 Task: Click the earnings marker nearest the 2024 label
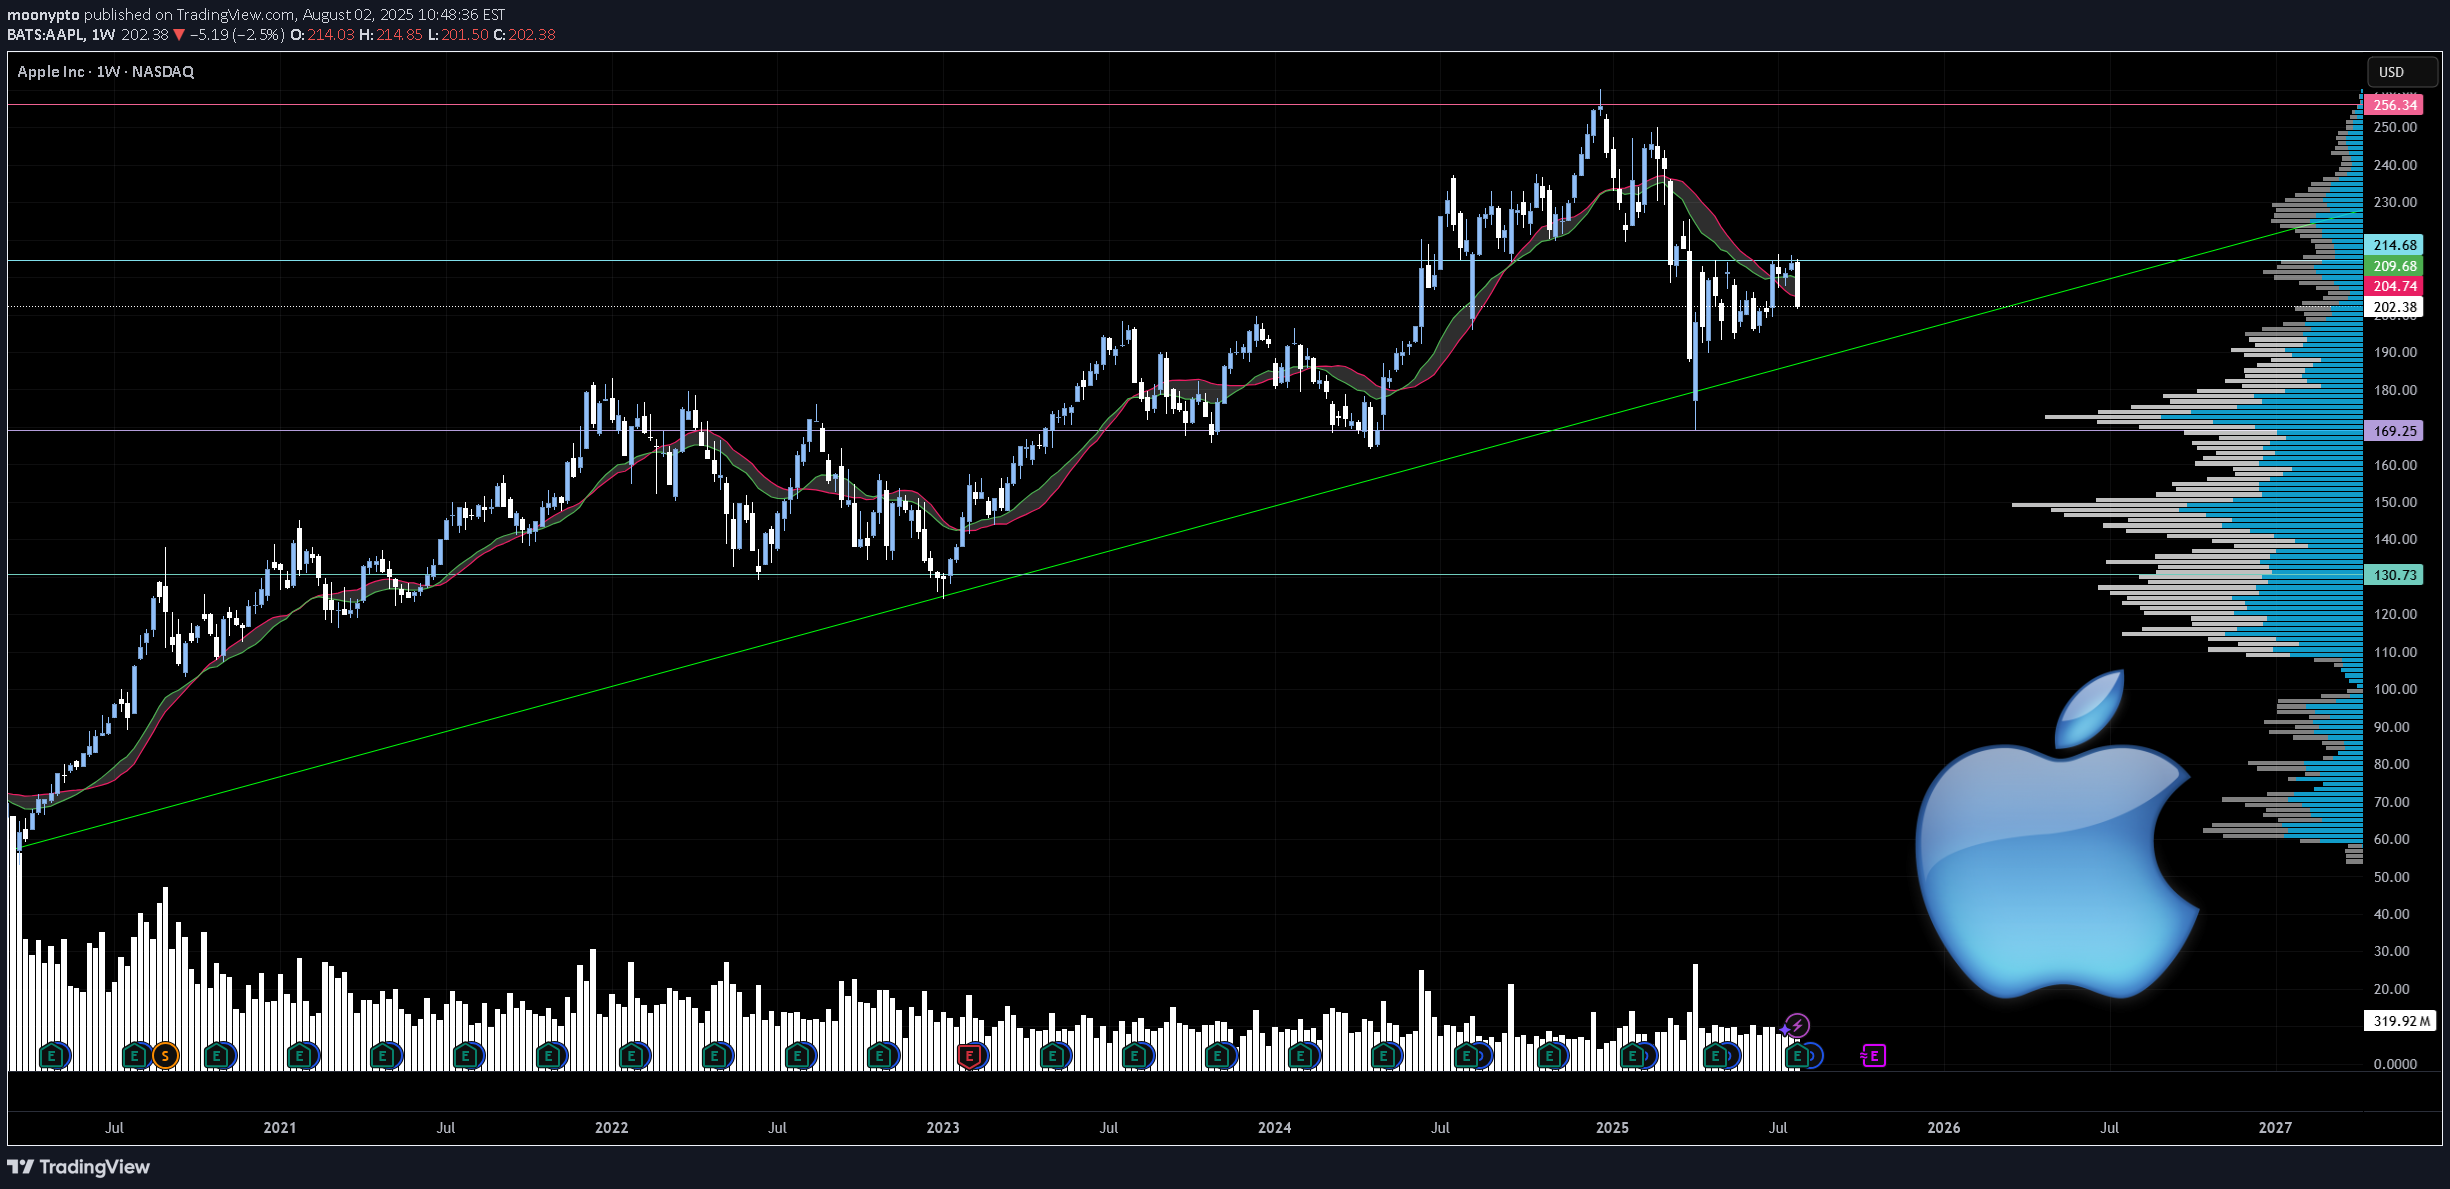[1302, 1056]
